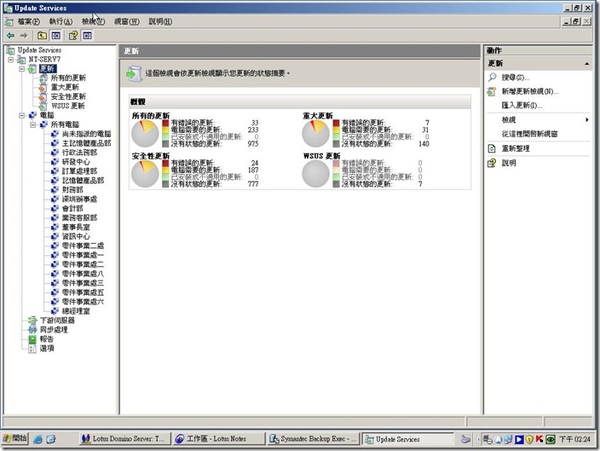The height and width of the screenshot is (451, 600).
Task: Click the Up one level folder icon
Action: coord(42,36)
